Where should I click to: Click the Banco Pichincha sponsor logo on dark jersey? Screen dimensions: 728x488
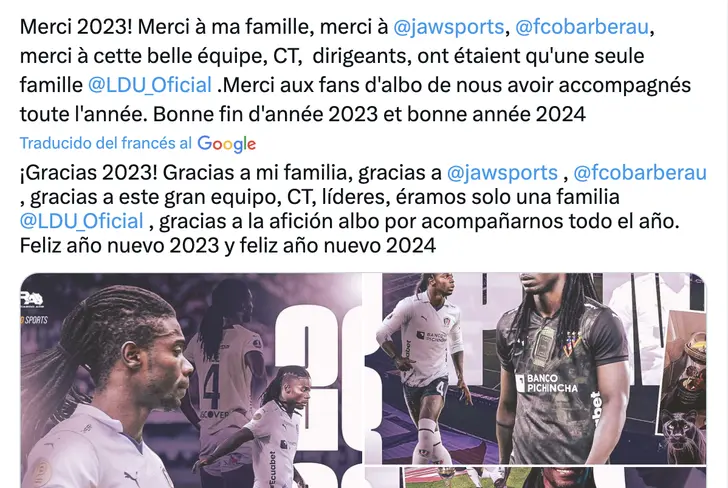pos(547,383)
